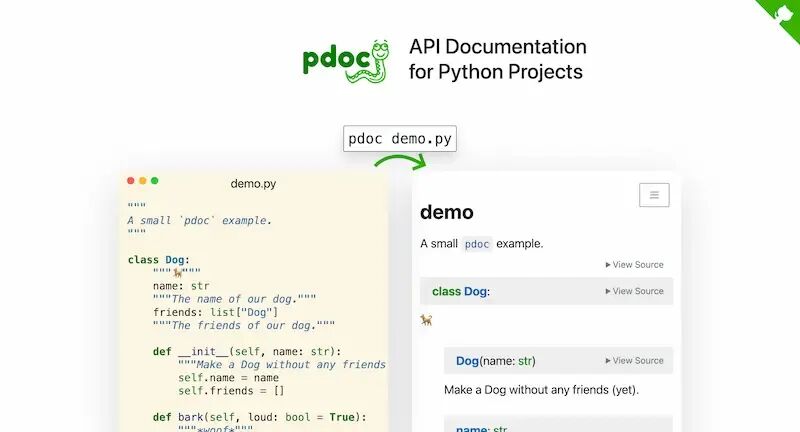Click 'Make a Dog without any friends (yet).' text

pyautogui.click(x=541, y=390)
